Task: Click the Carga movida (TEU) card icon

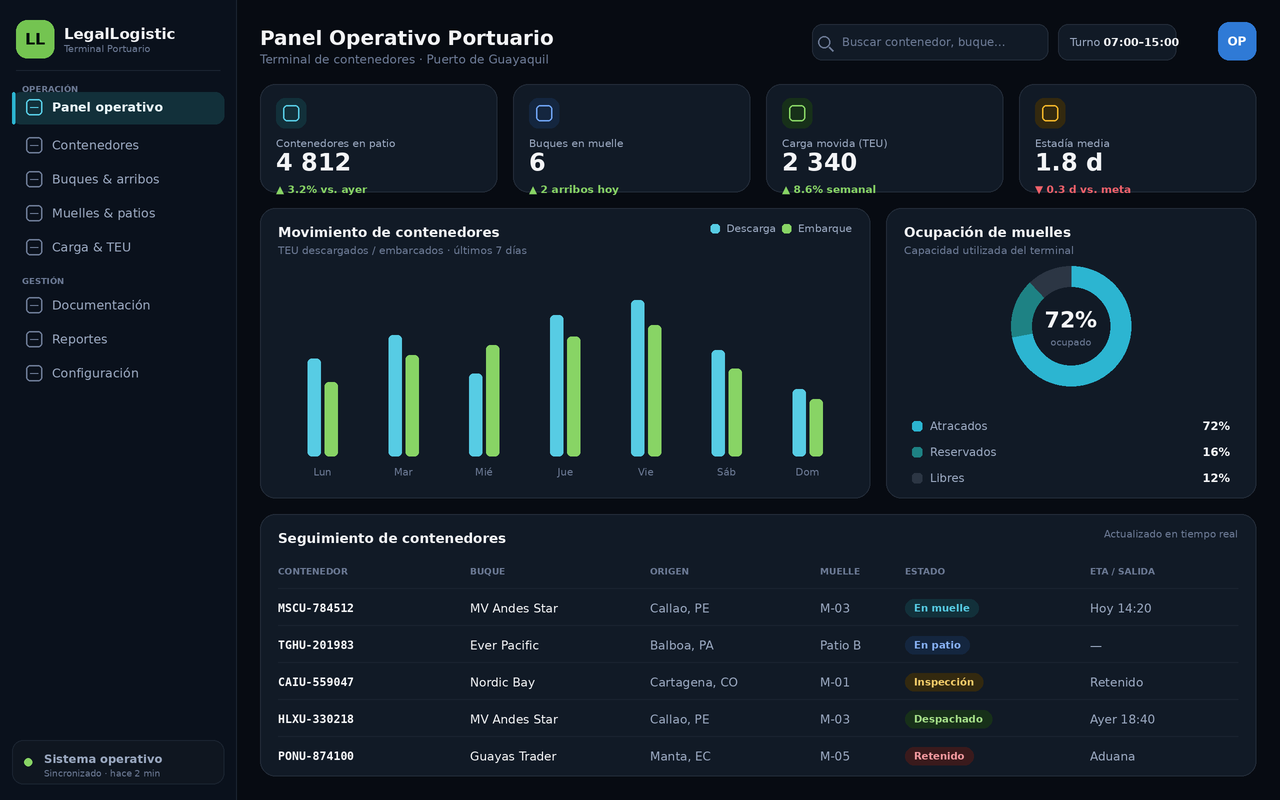Action: (x=797, y=113)
